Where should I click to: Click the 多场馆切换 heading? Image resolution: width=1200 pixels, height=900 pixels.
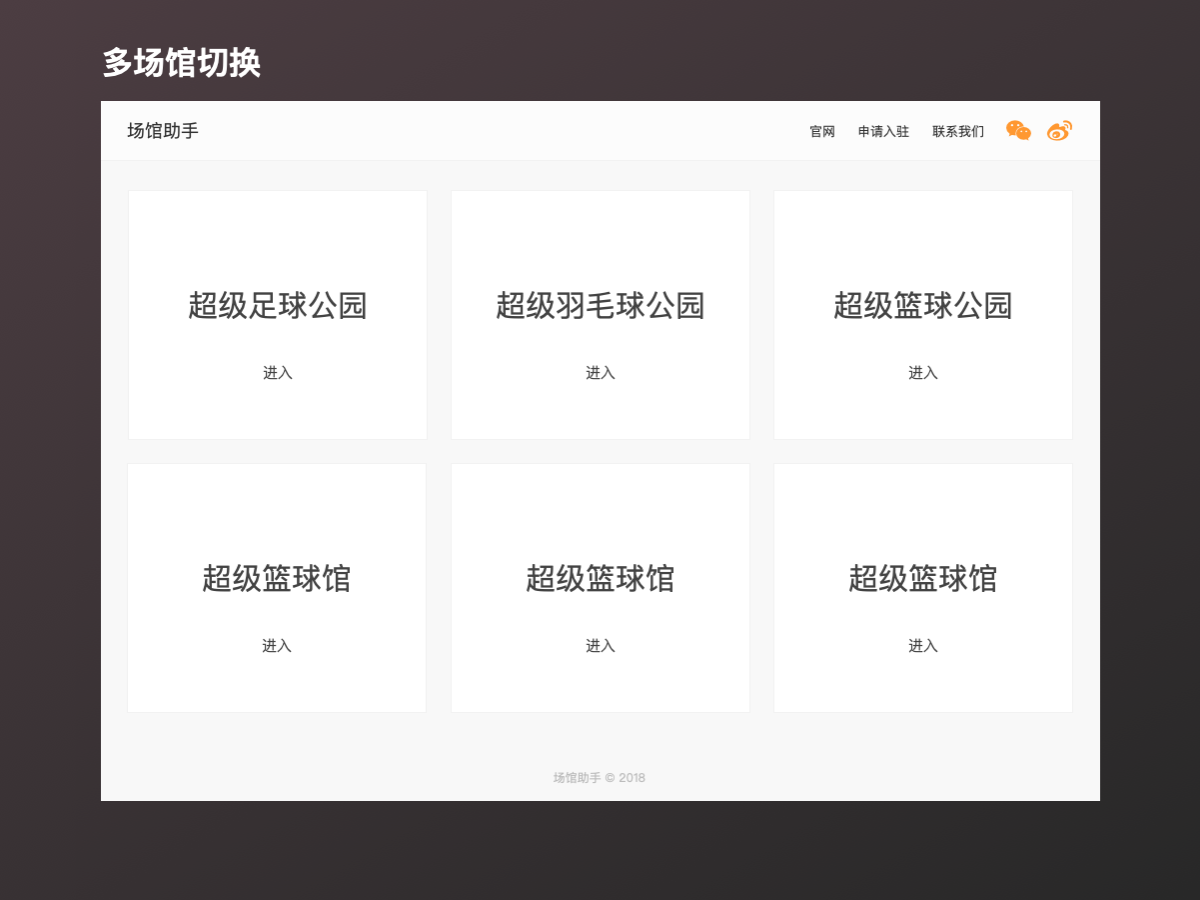(x=182, y=62)
